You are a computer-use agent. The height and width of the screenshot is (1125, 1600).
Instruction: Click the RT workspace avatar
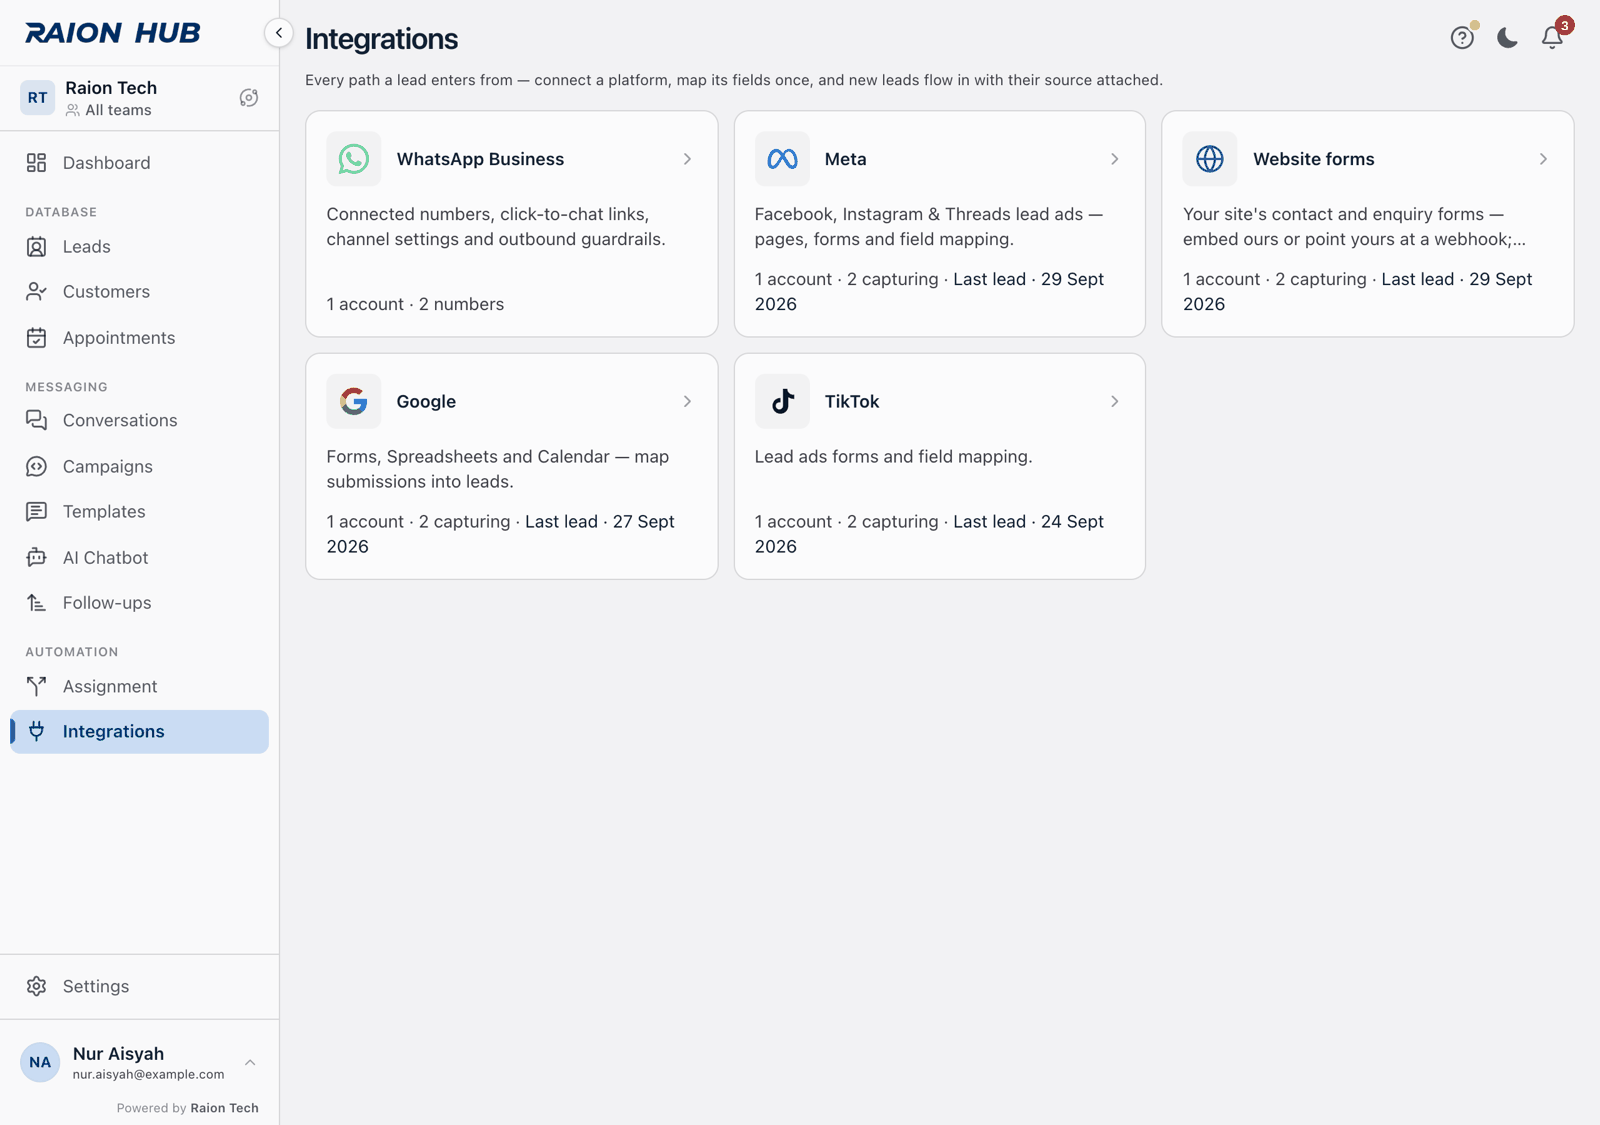pyautogui.click(x=37, y=98)
